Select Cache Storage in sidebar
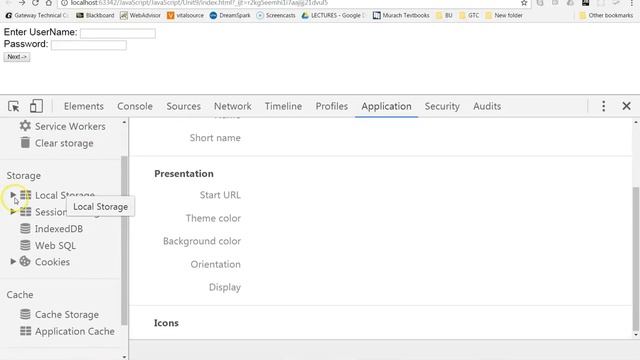Image resolution: width=640 pixels, height=360 pixels. click(67, 315)
